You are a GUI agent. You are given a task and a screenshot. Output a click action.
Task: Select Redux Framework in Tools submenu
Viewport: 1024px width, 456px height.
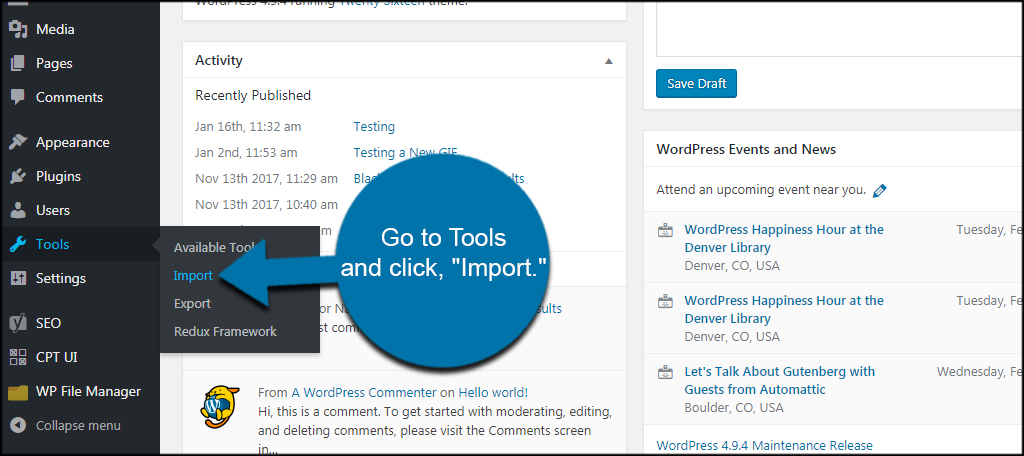coord(225,332)
